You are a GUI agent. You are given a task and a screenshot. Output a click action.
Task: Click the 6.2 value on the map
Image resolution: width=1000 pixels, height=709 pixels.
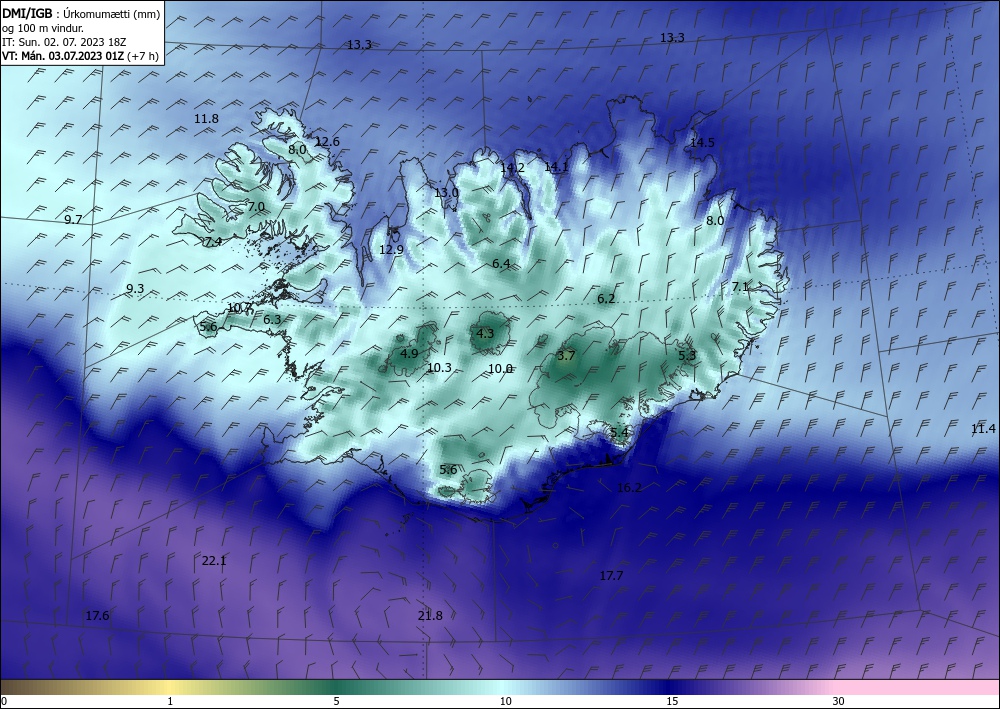[x=606, y=298]
